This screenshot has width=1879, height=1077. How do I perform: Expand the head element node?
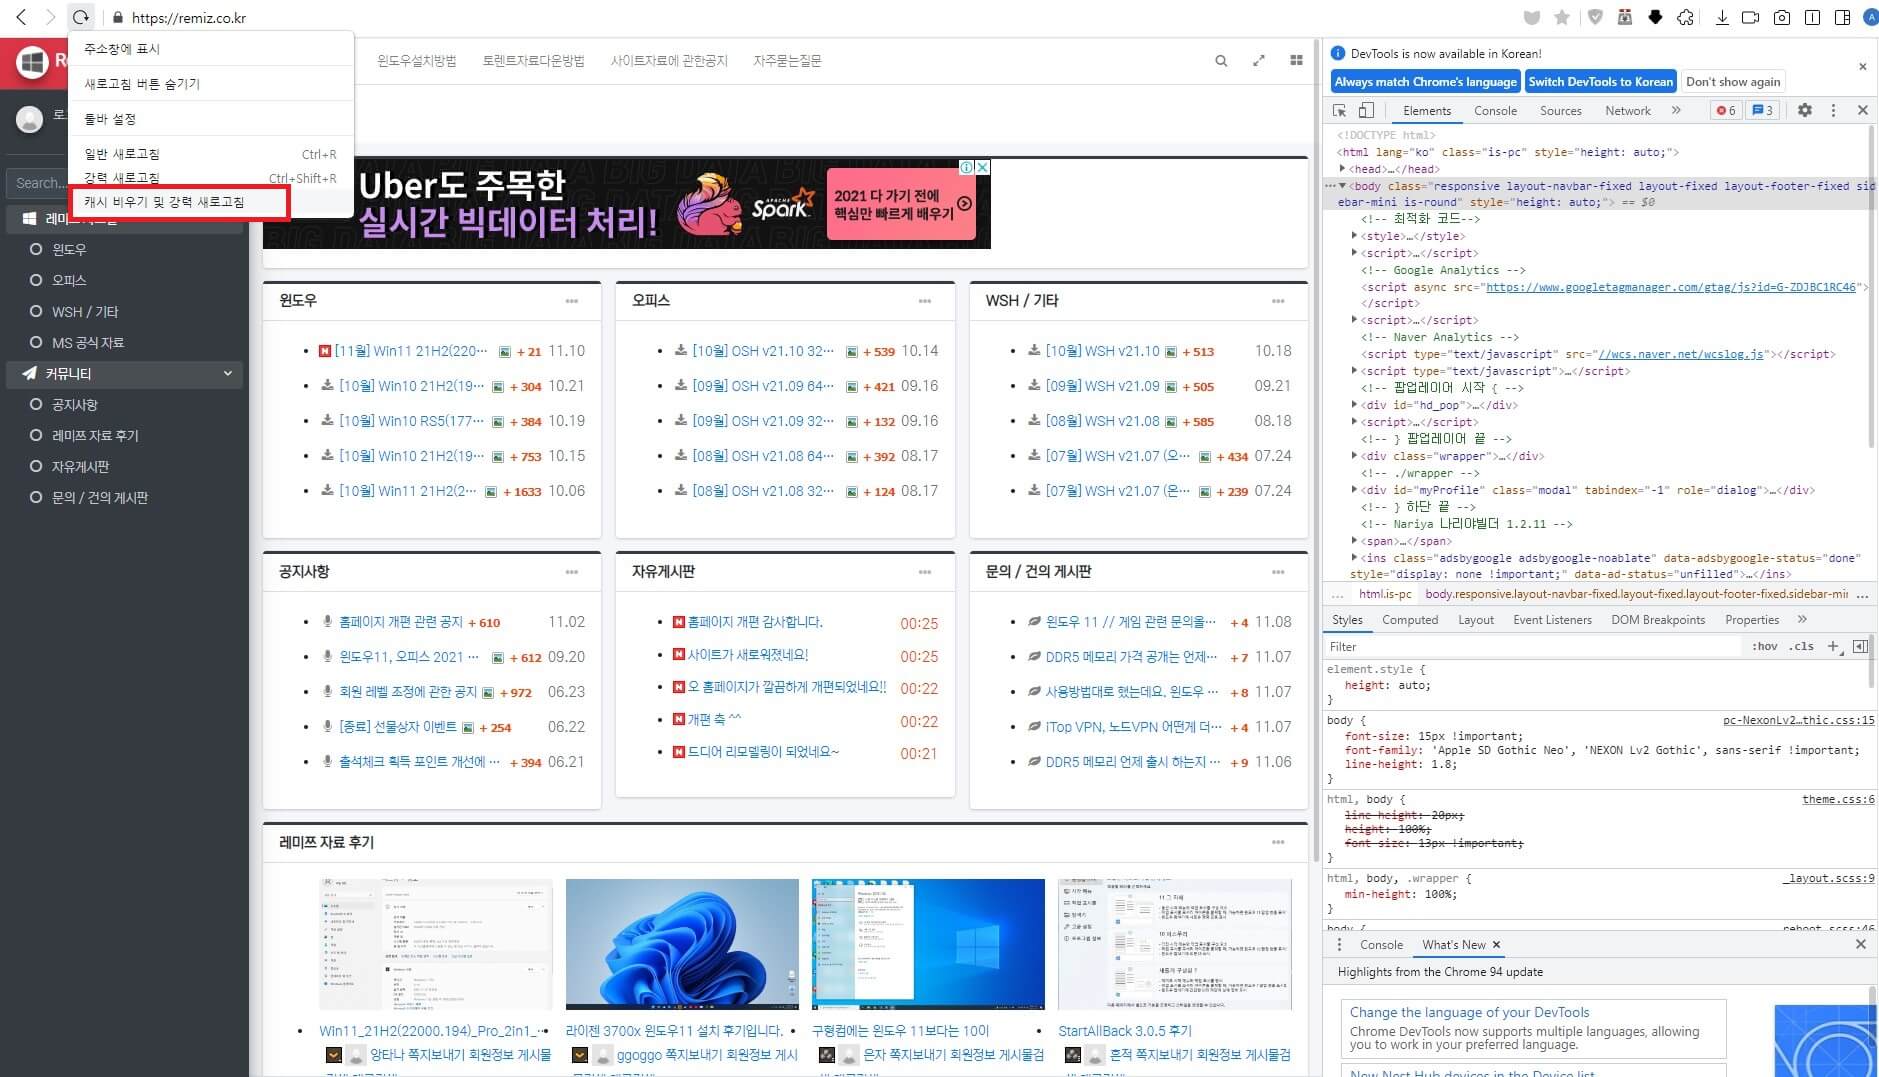point(1343,169)
